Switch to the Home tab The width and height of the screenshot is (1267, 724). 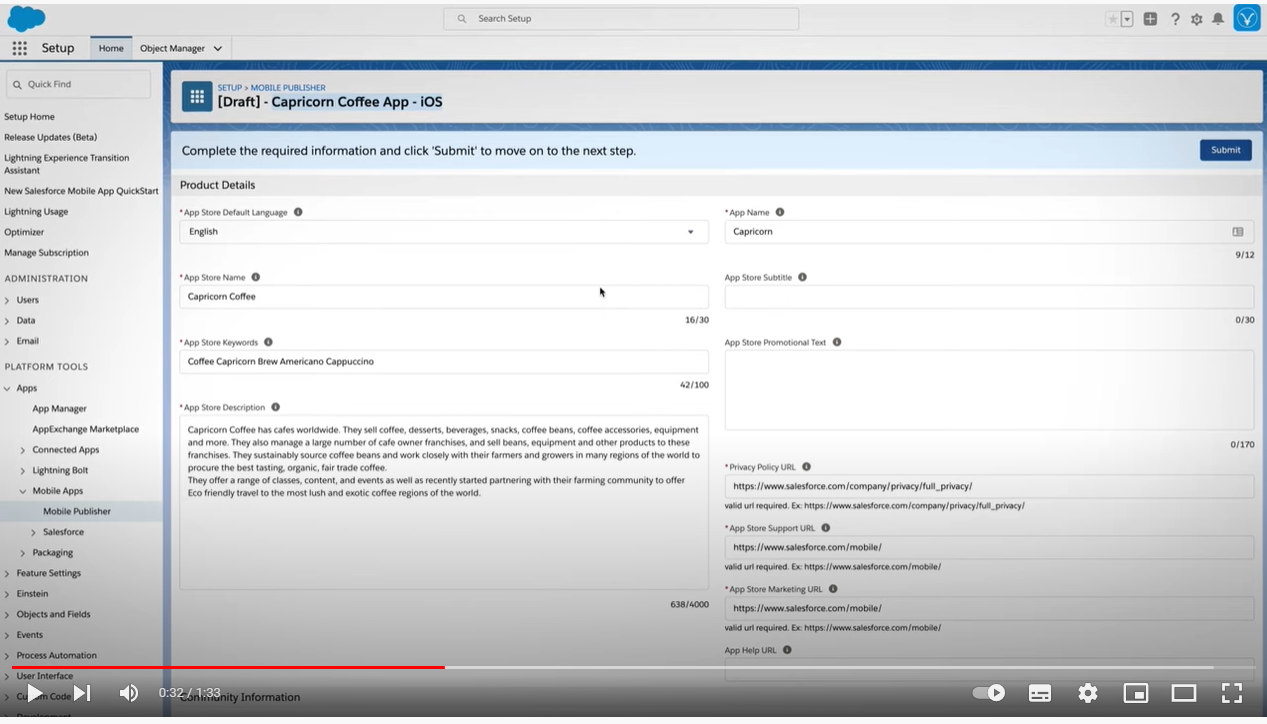(x=111, y=48)
